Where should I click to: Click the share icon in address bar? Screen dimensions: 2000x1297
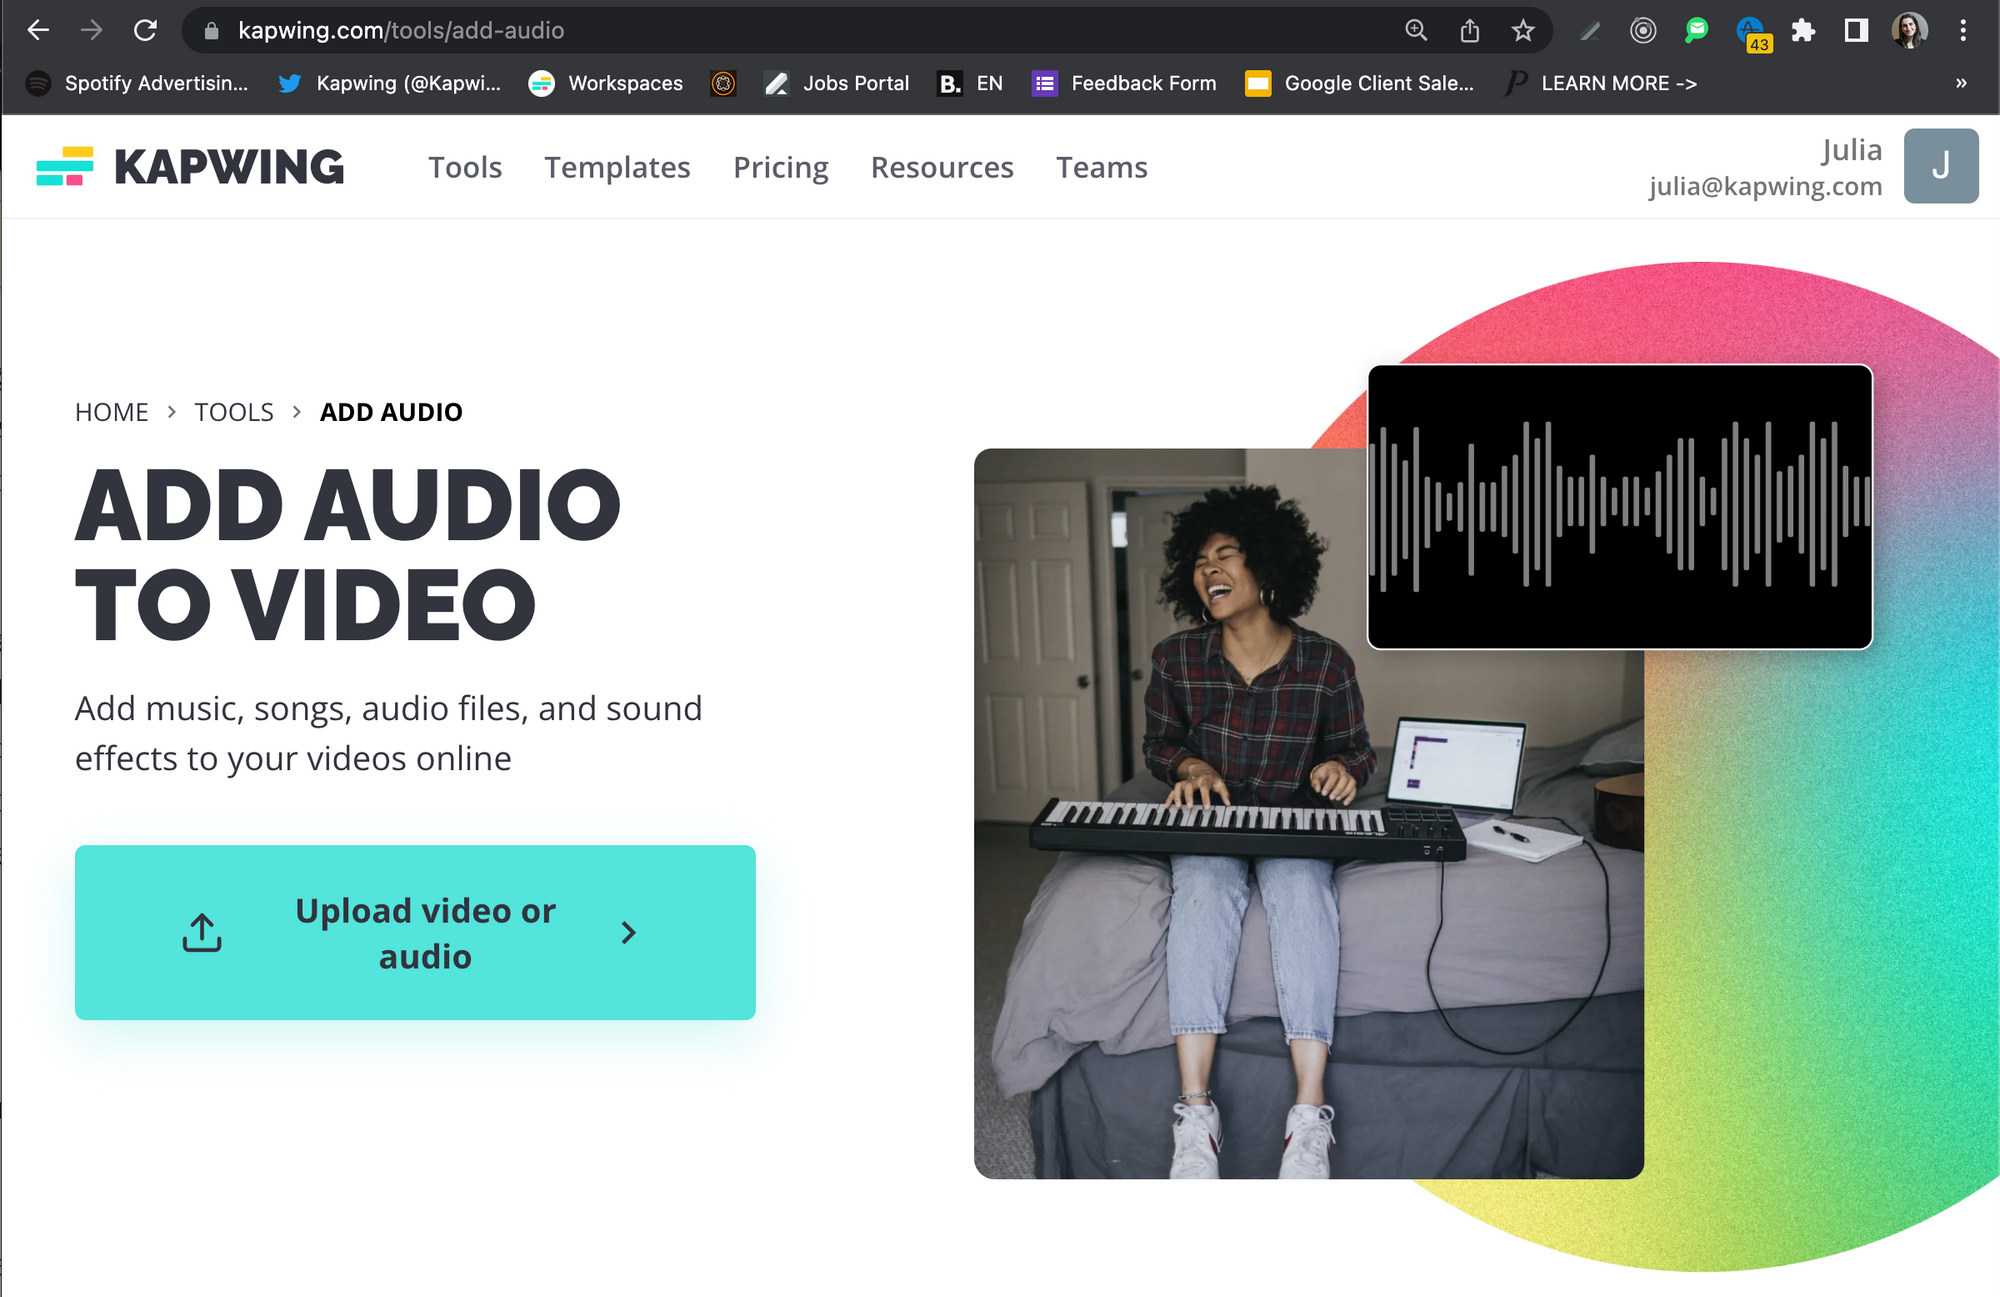tap(1469, 31)
